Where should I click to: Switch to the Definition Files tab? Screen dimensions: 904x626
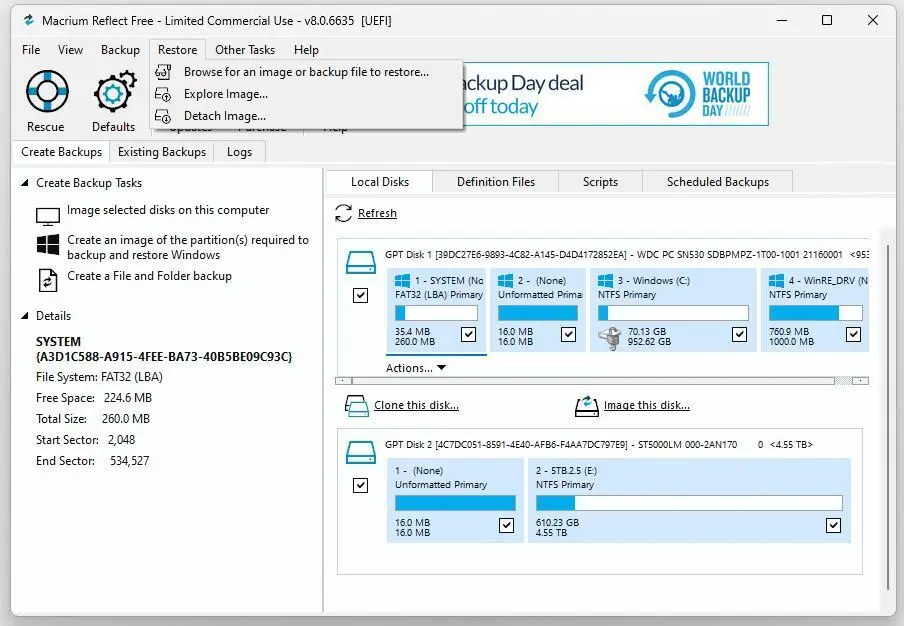(x=496, y=182)
